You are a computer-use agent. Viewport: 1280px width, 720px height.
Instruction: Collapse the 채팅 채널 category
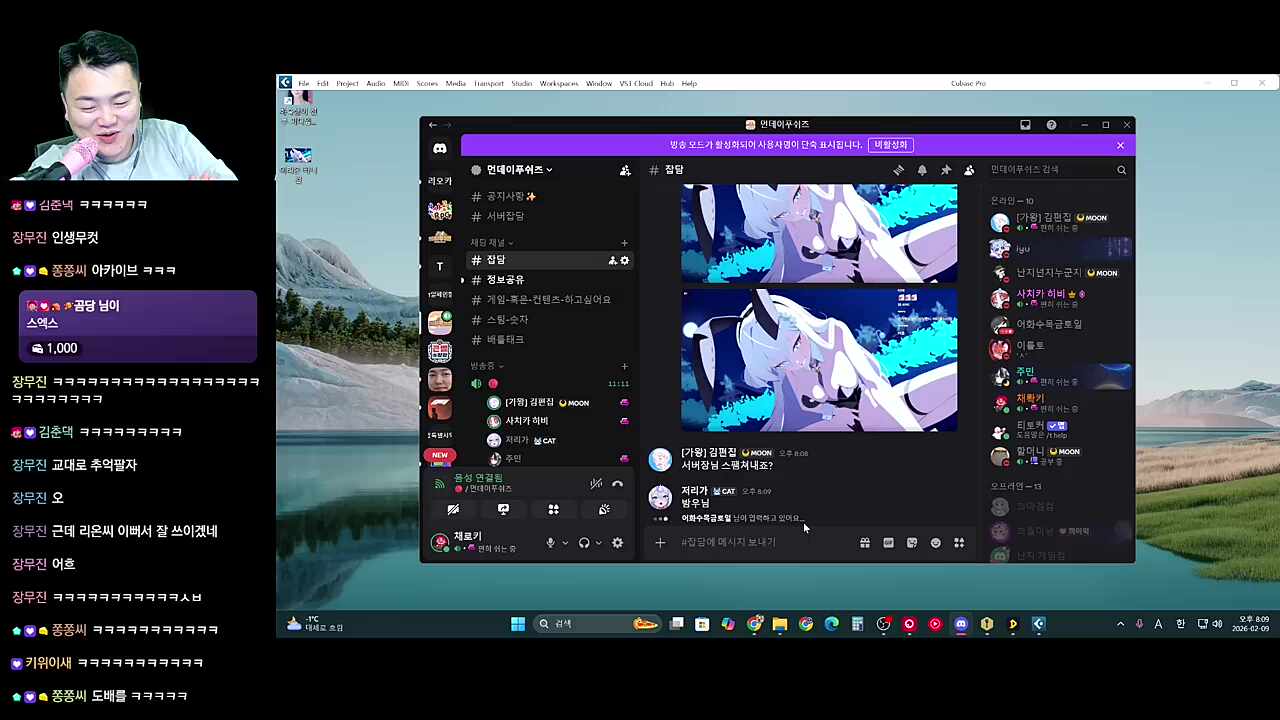(x=492, y=242)
